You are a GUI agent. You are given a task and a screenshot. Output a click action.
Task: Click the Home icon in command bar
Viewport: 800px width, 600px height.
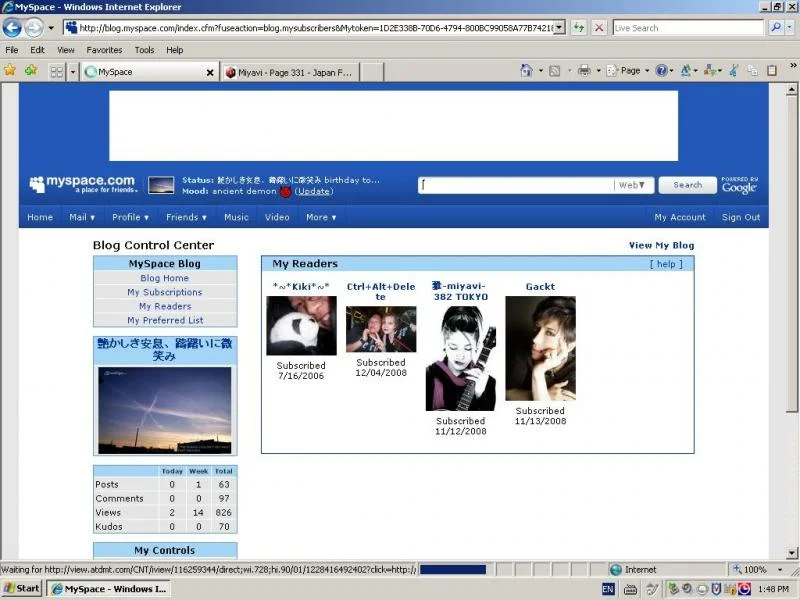[x=526, y=71]
